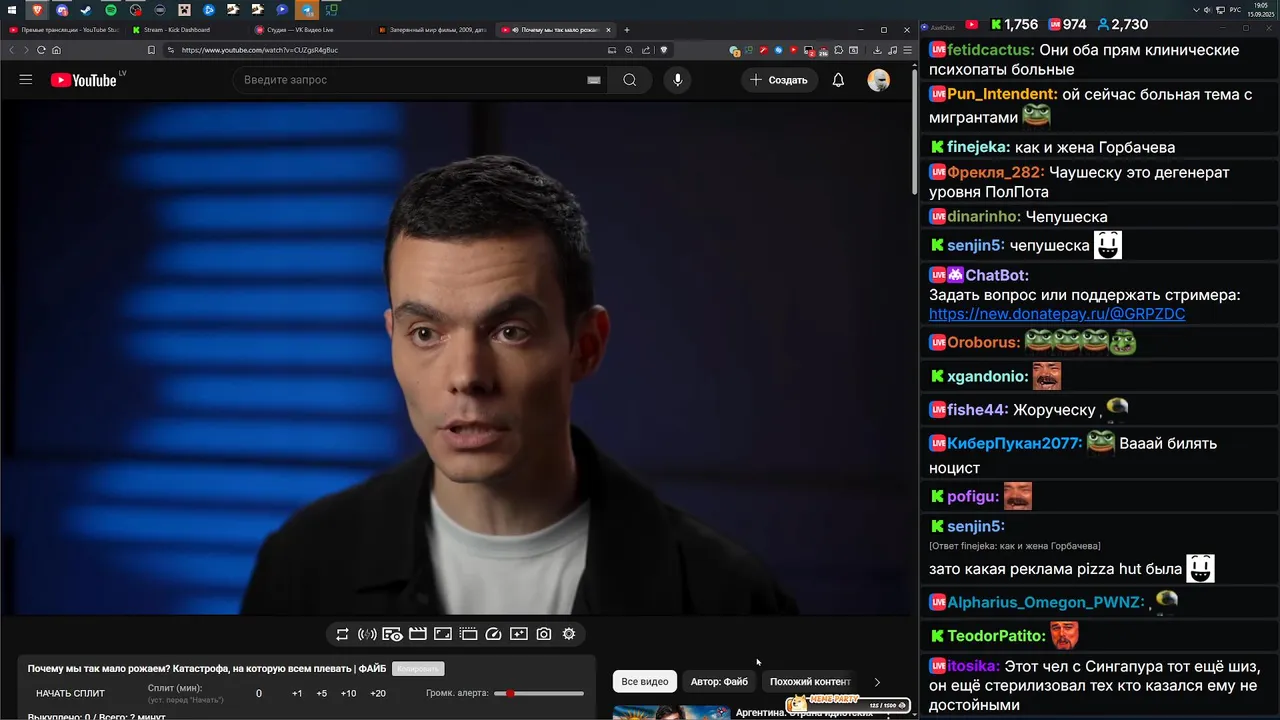Open Spotify from the taskbar
This screenshot has height=720, width=1280.
[110, 10]
